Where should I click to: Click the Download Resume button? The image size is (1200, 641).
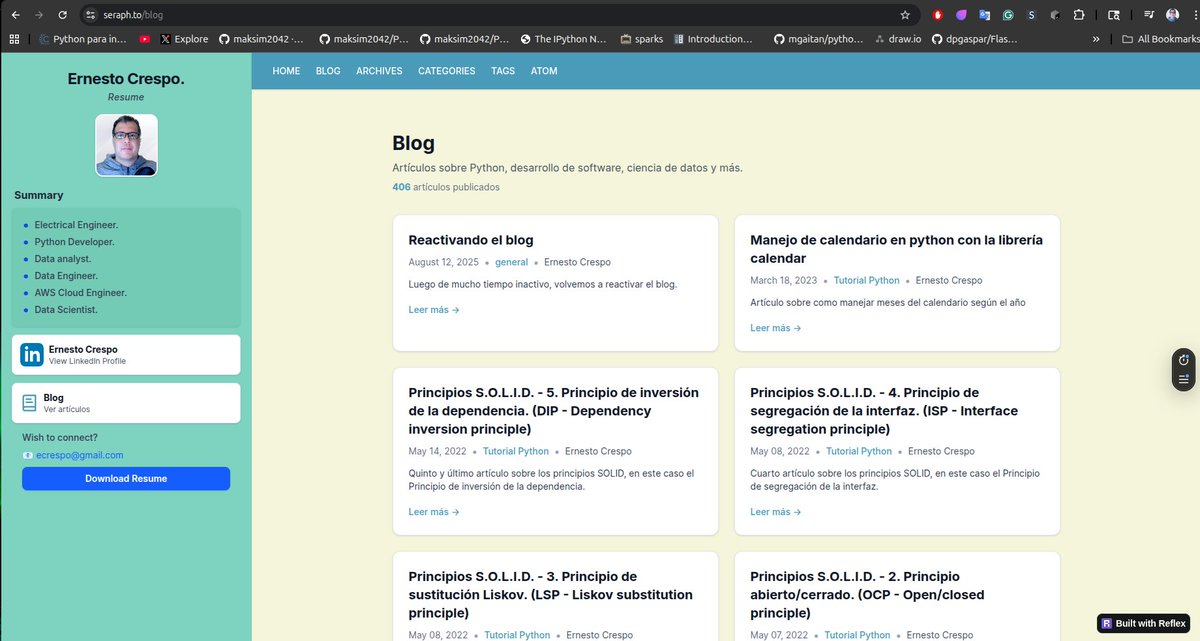click(x=126, y=478)
